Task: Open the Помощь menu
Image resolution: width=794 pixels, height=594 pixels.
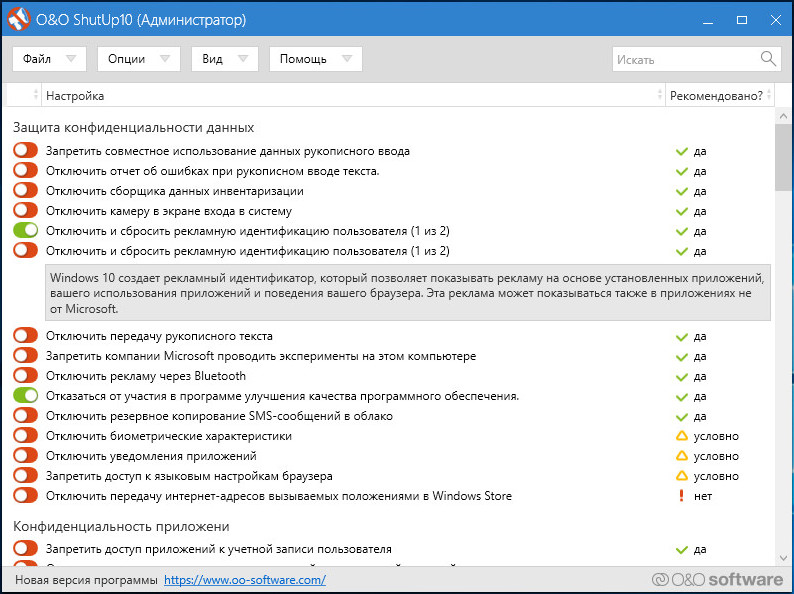Action: 315,59
